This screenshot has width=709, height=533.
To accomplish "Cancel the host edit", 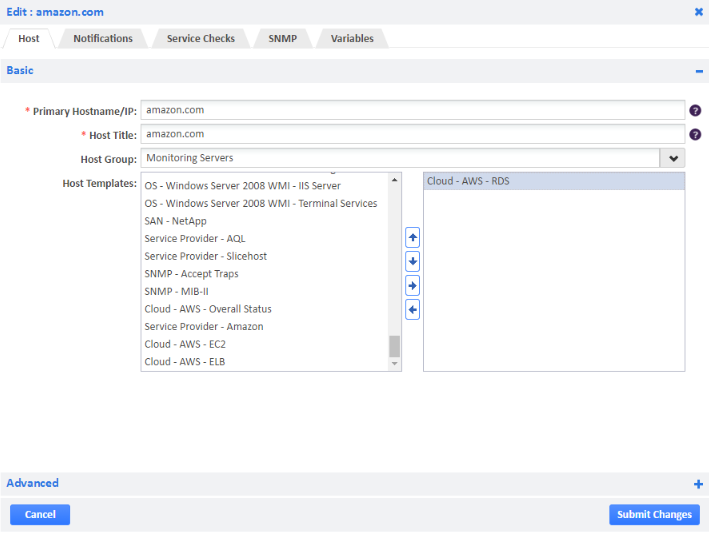I will tap(40, 514).
